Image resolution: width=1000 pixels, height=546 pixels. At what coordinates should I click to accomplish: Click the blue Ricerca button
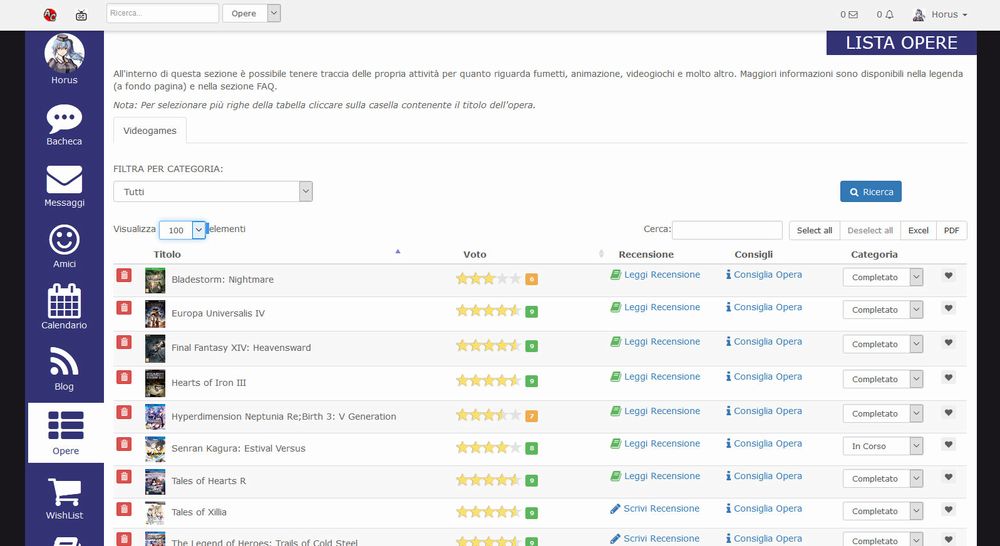click(871, 191)
